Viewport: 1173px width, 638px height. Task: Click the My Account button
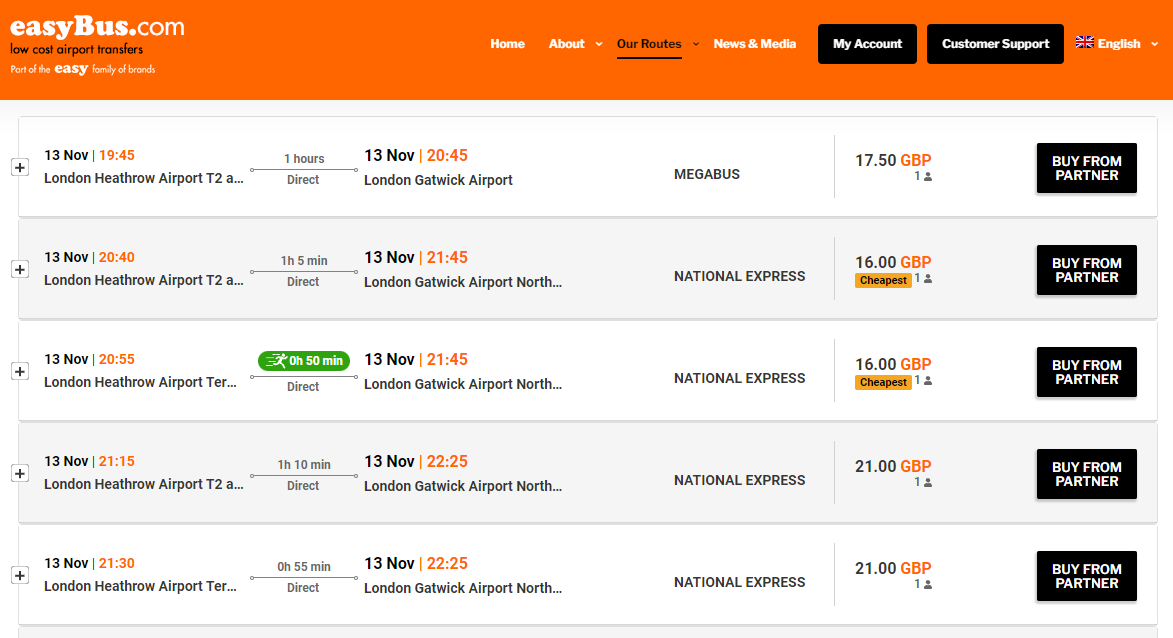click(867, 43)
